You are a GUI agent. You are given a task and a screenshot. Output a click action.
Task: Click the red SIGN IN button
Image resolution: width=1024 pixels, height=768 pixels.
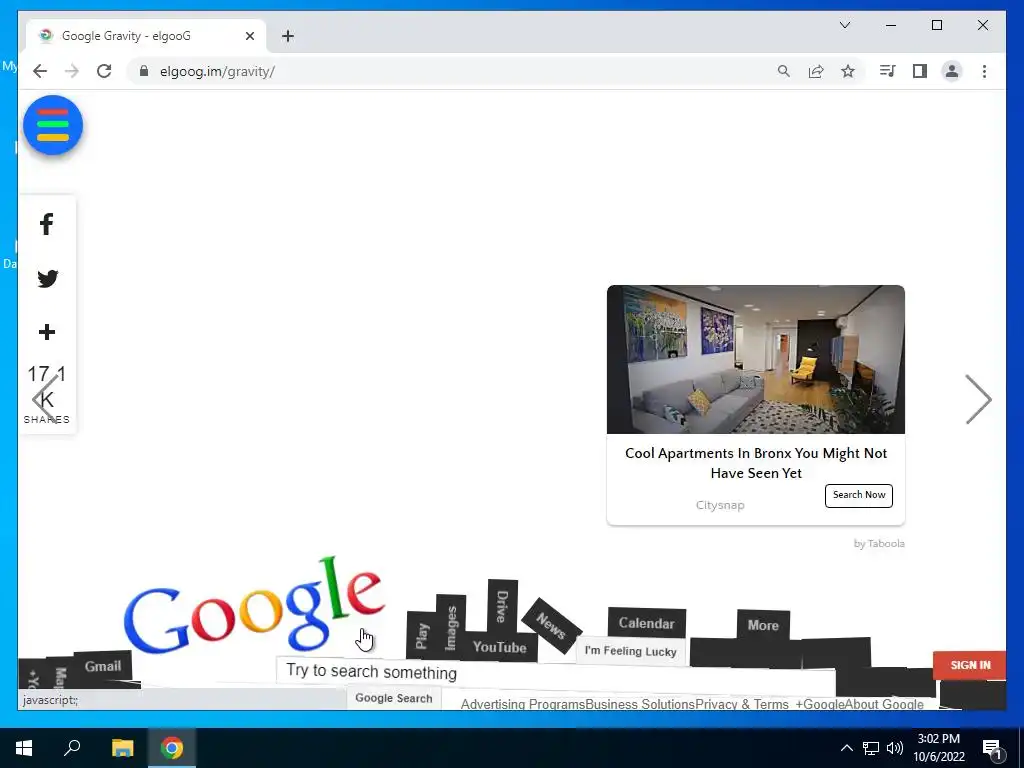click(970, 665)
